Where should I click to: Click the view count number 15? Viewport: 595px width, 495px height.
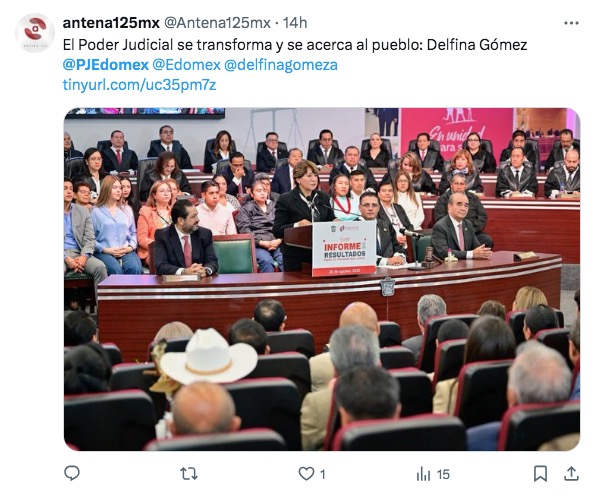[x=443, y=474]
